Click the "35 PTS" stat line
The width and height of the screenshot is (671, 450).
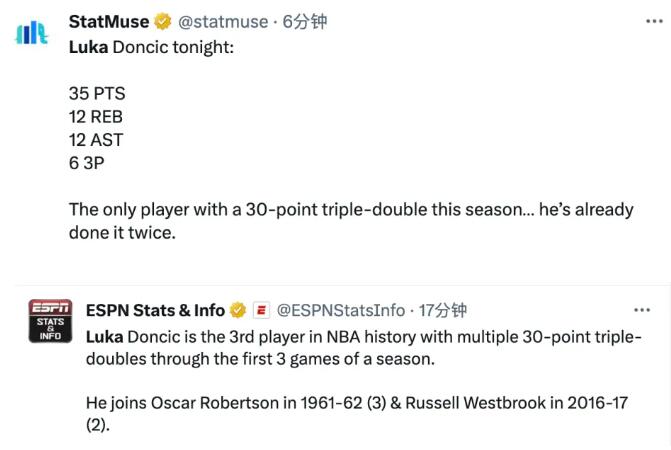[x=97, y=93]
